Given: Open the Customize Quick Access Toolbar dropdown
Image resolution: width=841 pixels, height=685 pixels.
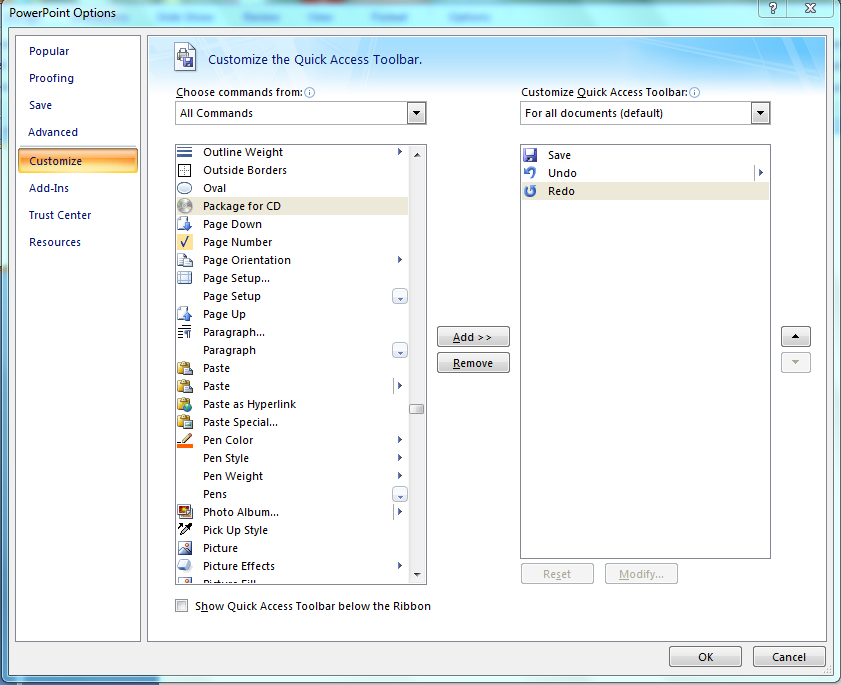Looking at the screenshot, I should (x=760, y=113).
